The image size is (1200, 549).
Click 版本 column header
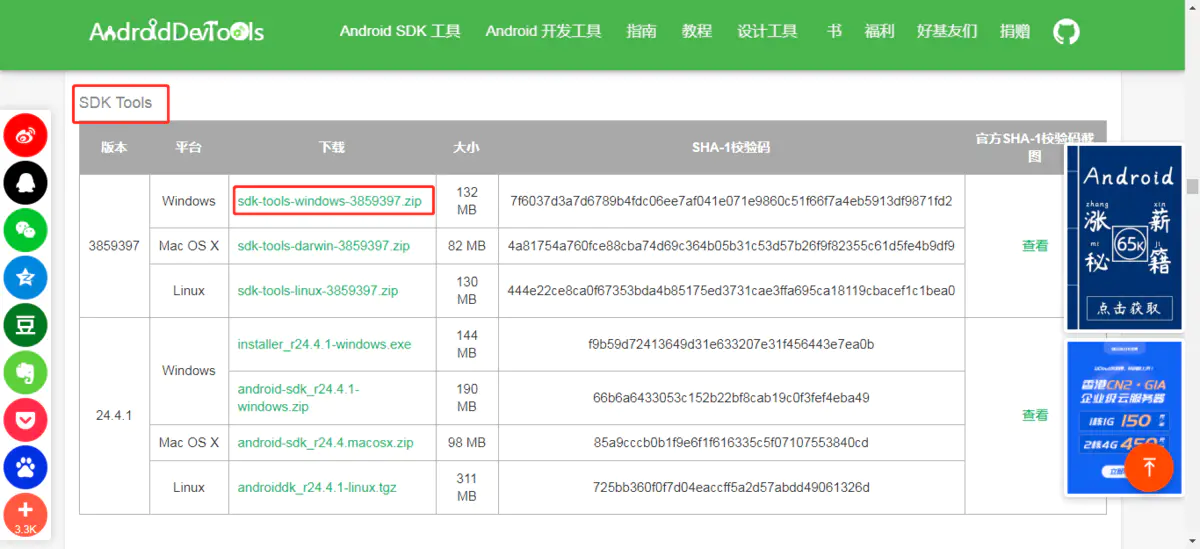(x=114, y=147)
